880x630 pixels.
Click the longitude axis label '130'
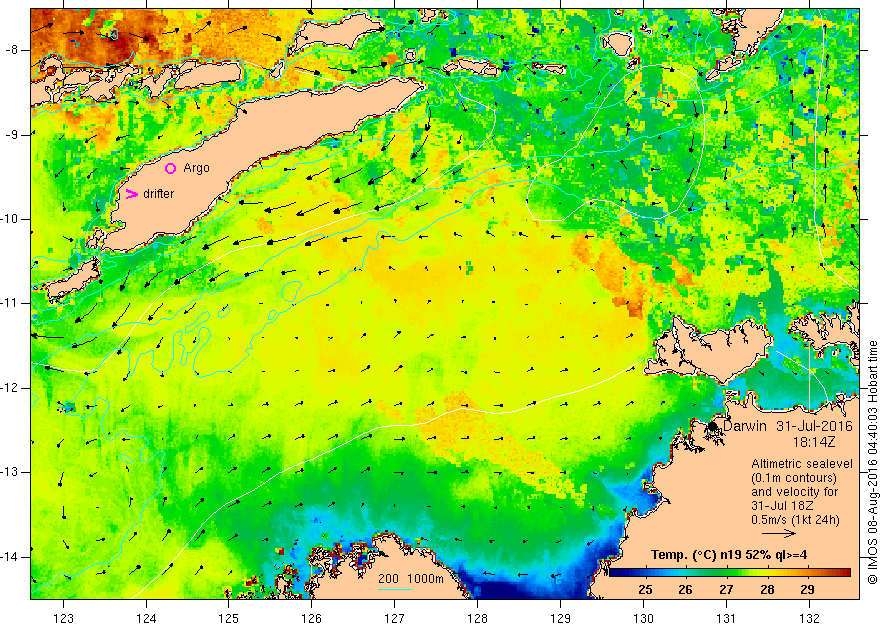[x=644, y=619]
